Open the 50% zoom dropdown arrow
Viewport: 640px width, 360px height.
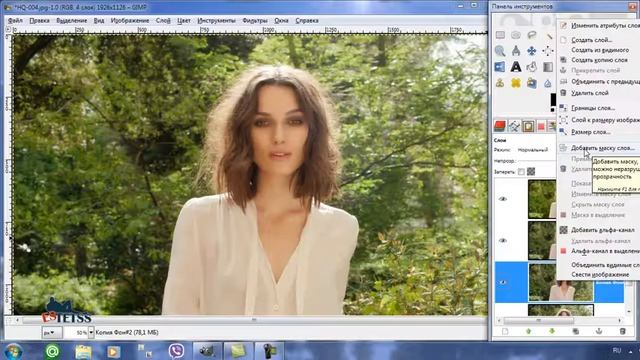91,333
